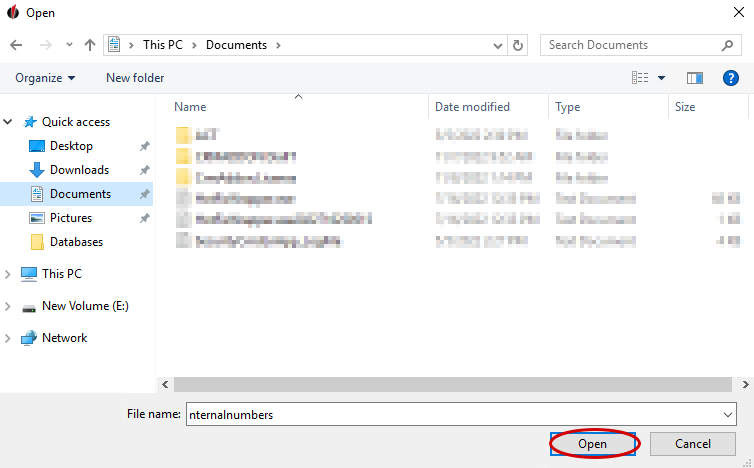
Task: Expand the This PC tree node
Action: [x=8, y=274]
